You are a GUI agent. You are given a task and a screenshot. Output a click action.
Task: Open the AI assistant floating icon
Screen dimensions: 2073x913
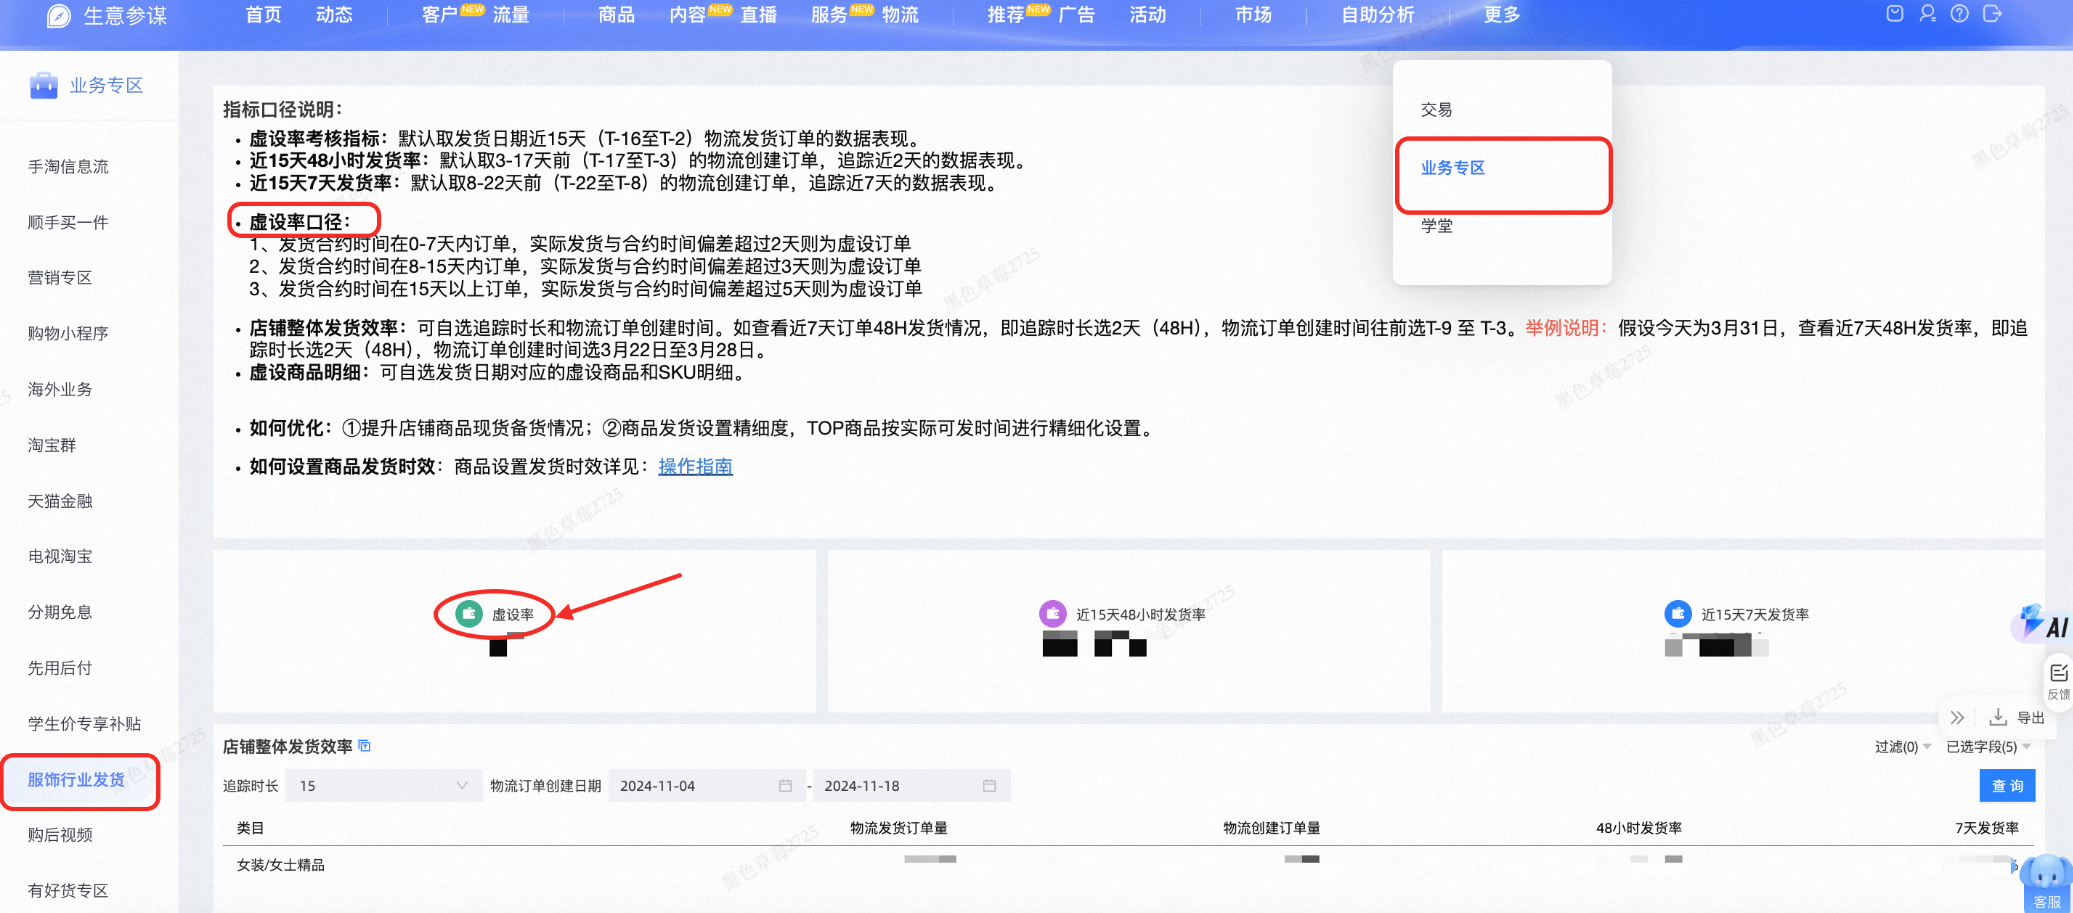[2042, 623]
